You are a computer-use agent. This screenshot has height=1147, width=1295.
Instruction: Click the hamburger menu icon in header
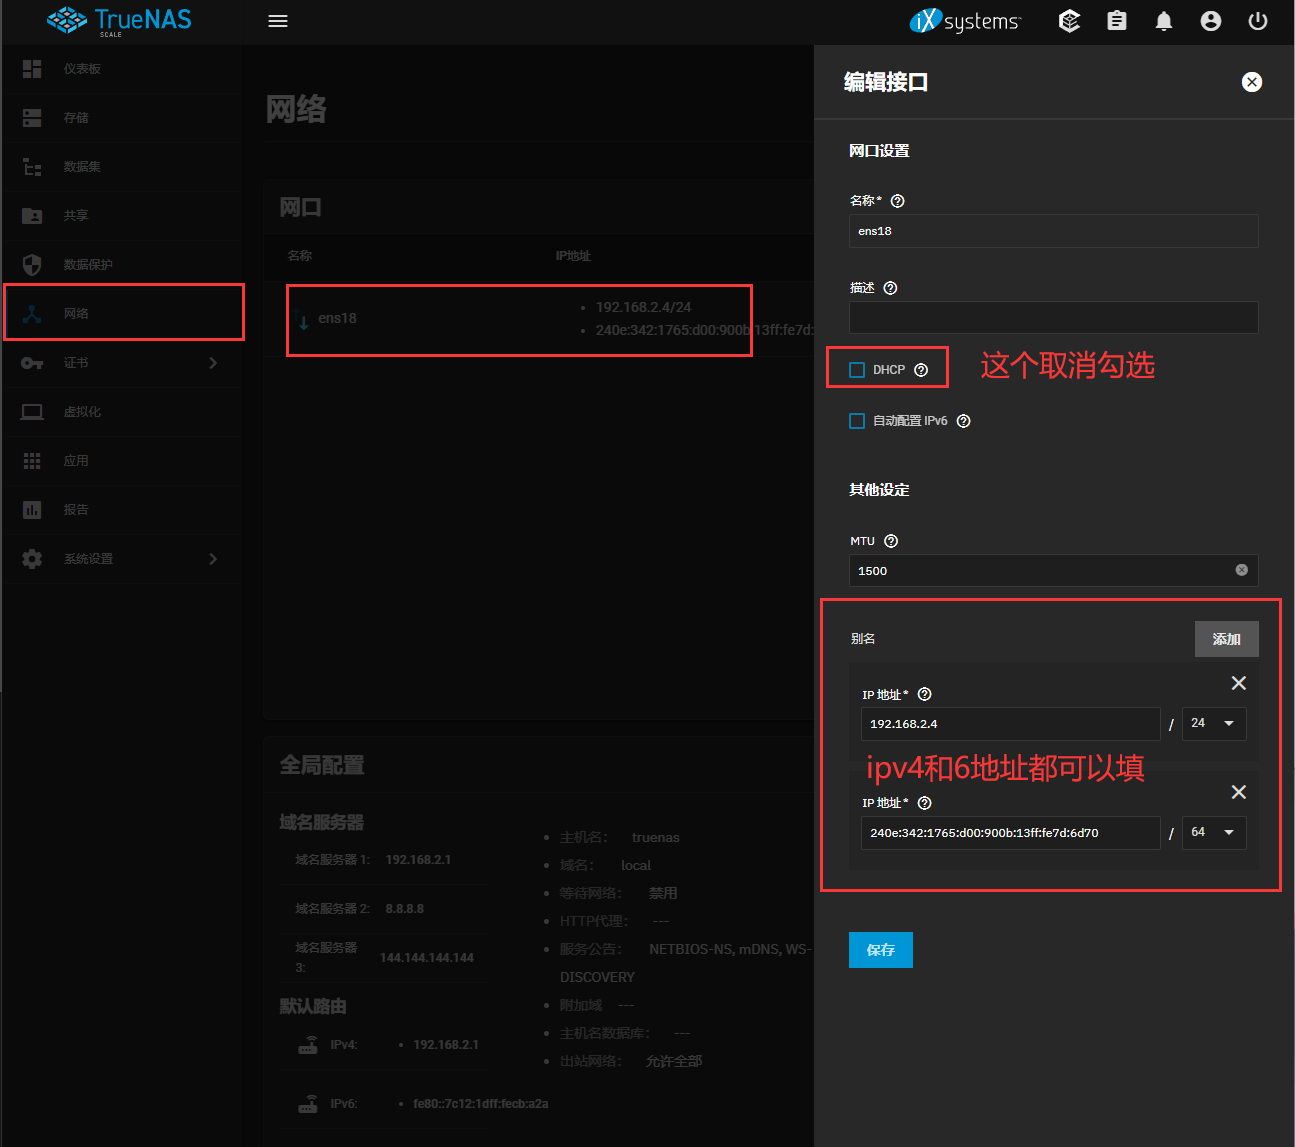(x=278, y=21)
